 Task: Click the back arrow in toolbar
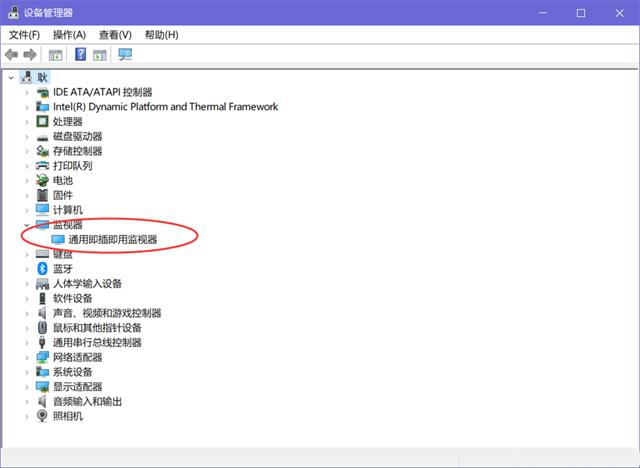(11, 55)
